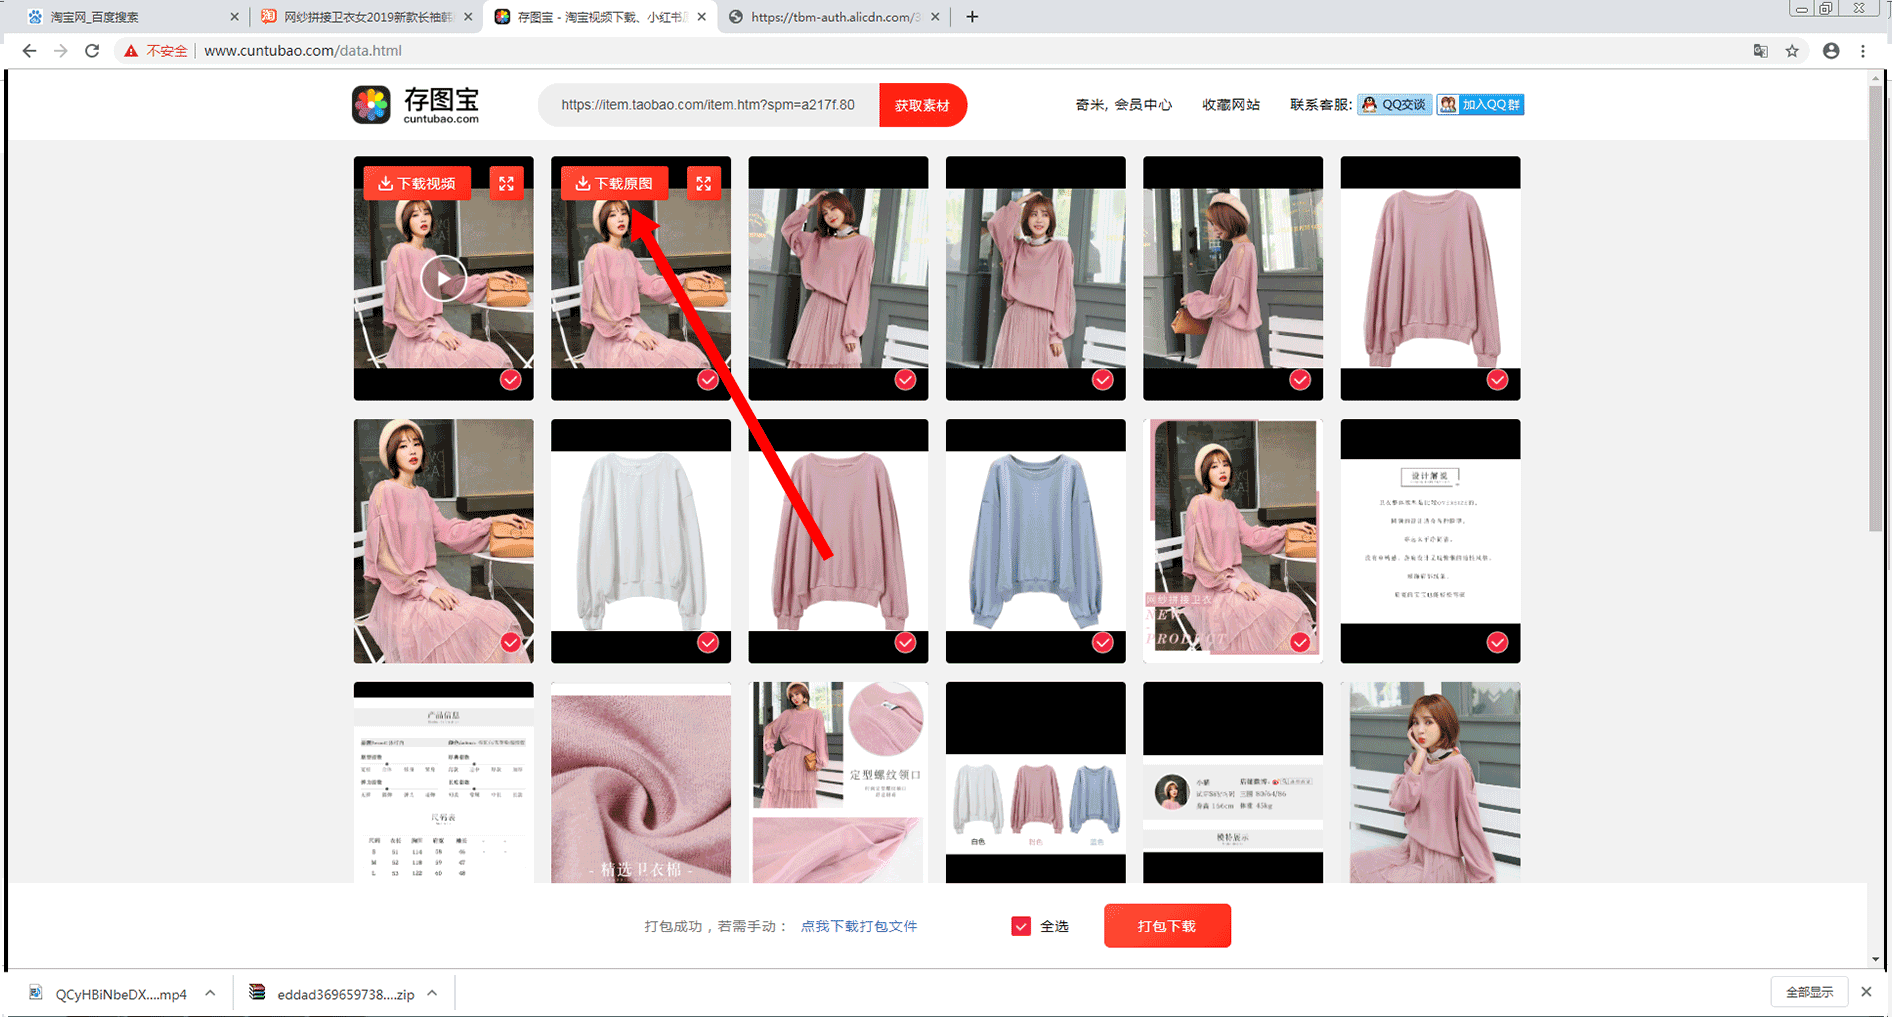Image resolution: width=1892 pixels, height=1017 pixels.
Task: Reload the page with the refresh icon
Action: (92, 51)
